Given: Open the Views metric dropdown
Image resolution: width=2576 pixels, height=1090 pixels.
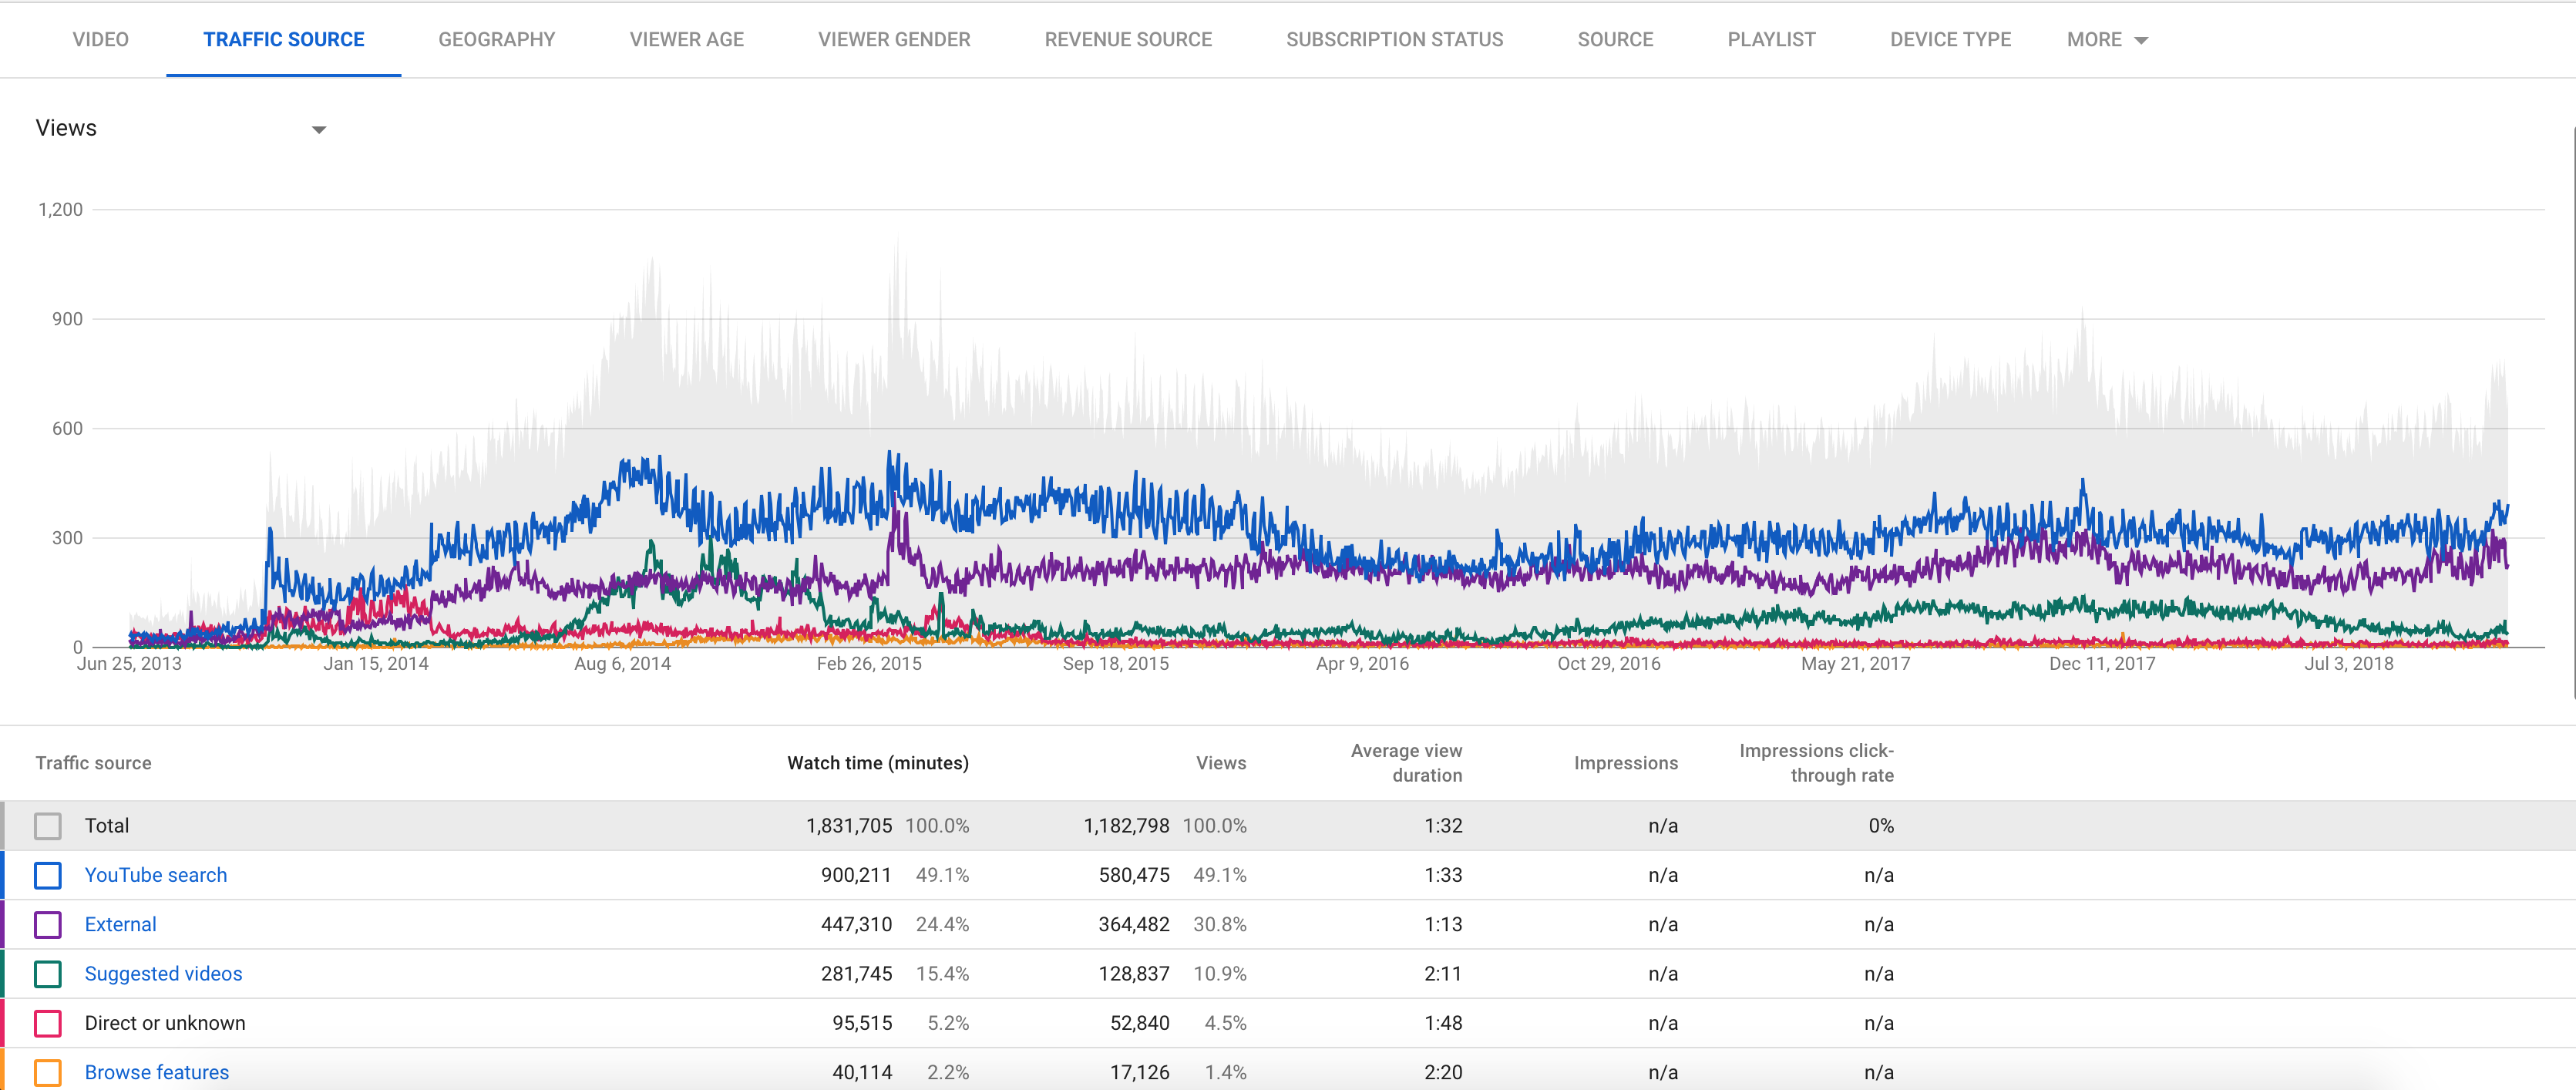Looking at the screenshot, I should (x=181, y=128).
